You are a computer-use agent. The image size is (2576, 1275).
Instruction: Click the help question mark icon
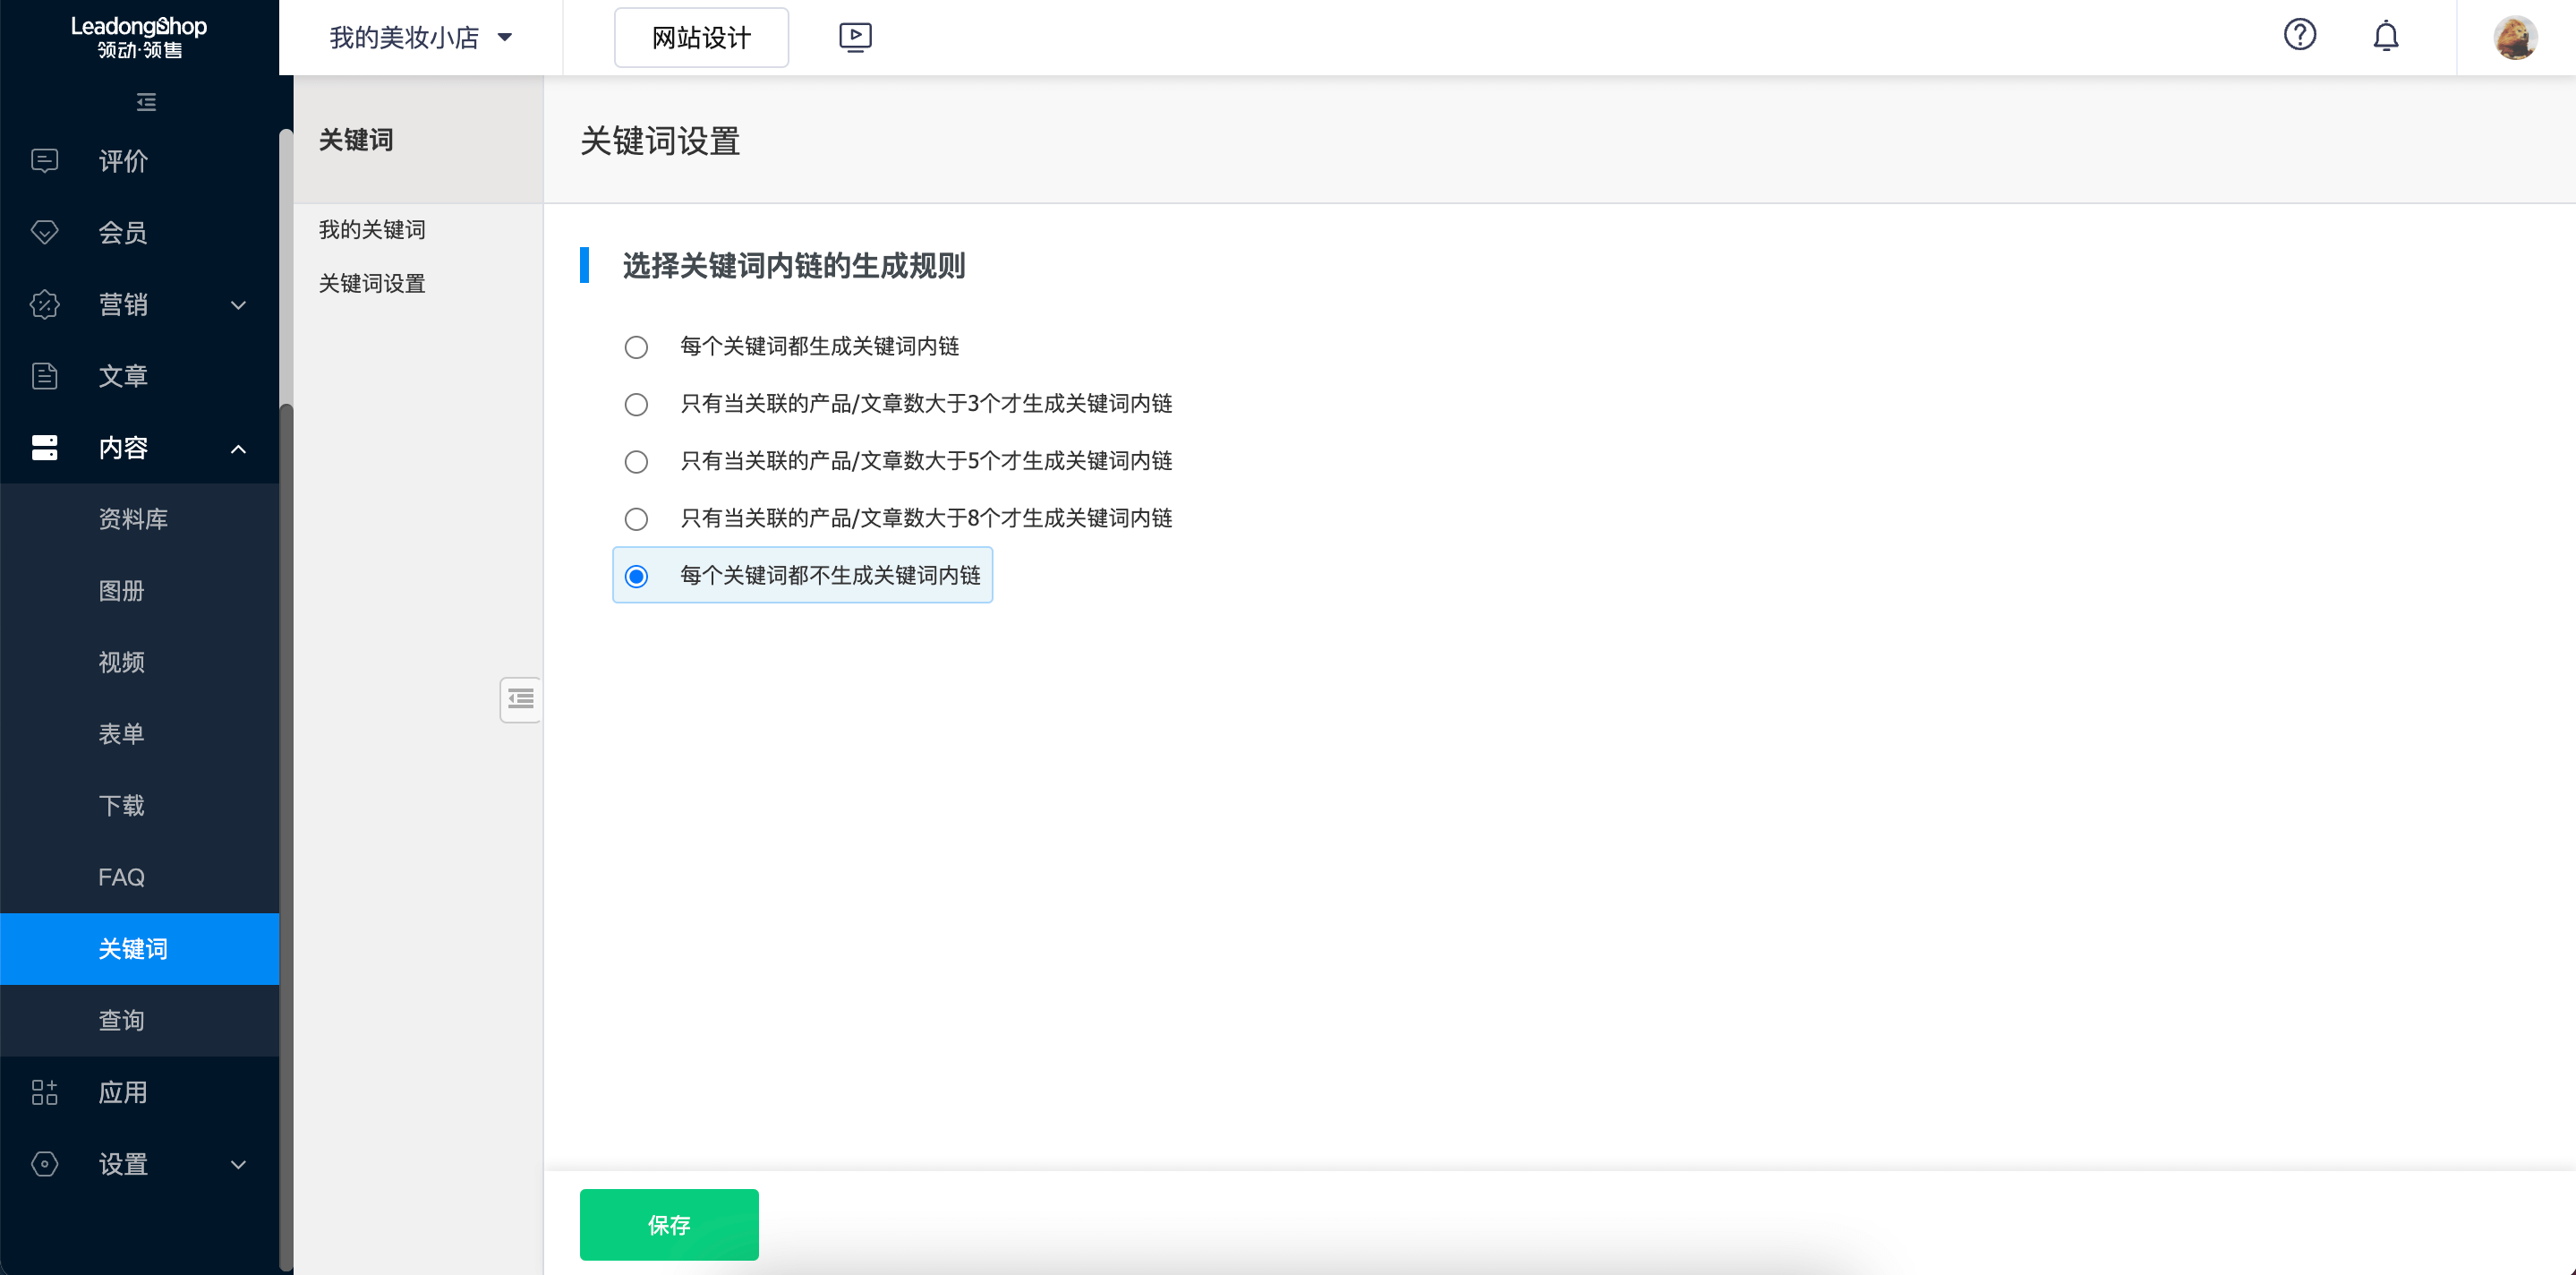point(2300,35)
